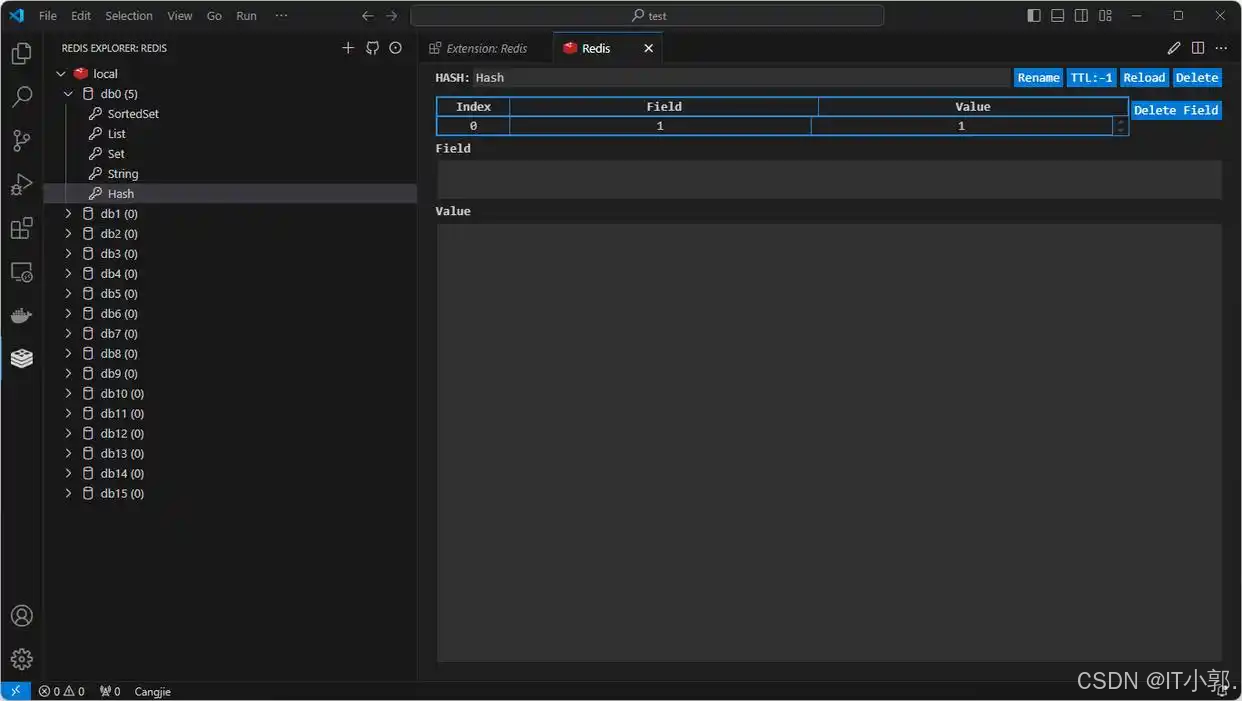The width and height of the screenshot is (1242, 701).
Task: Click the pencil edit icon in editor toolbar
Action: 1174,48
